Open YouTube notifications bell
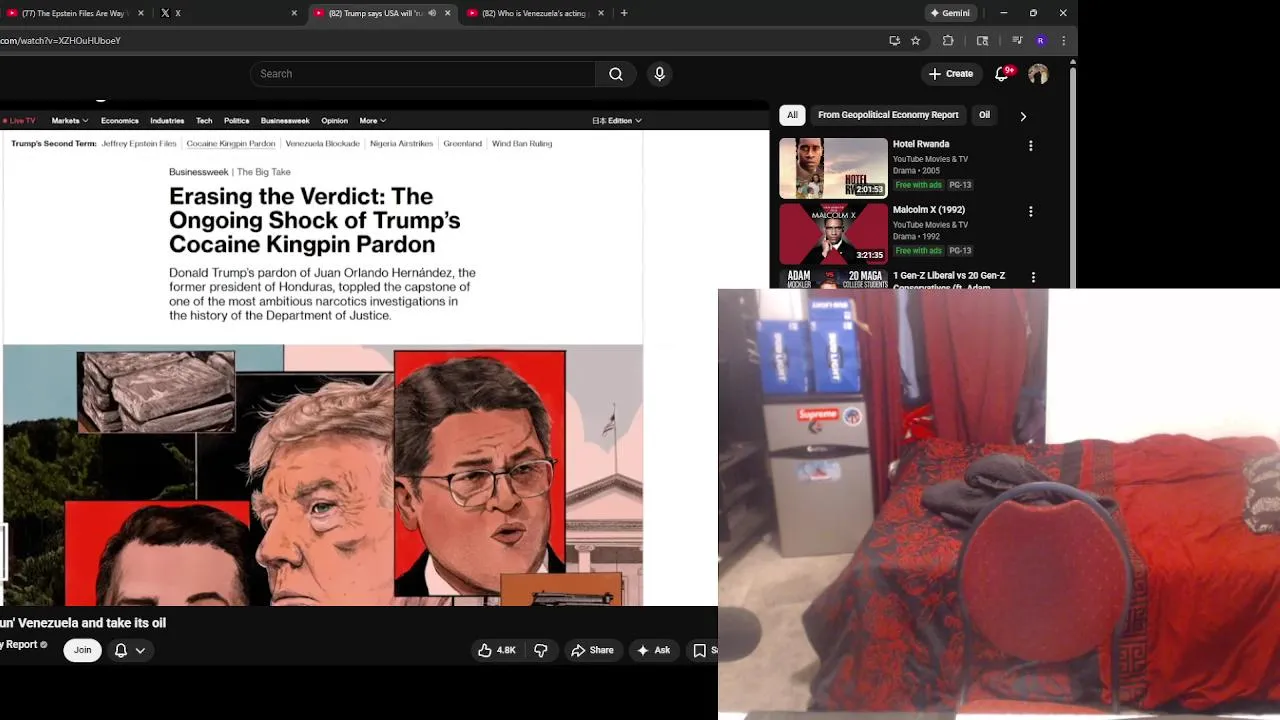Viewport: 1280px width, 720px height. [1002, 74]
